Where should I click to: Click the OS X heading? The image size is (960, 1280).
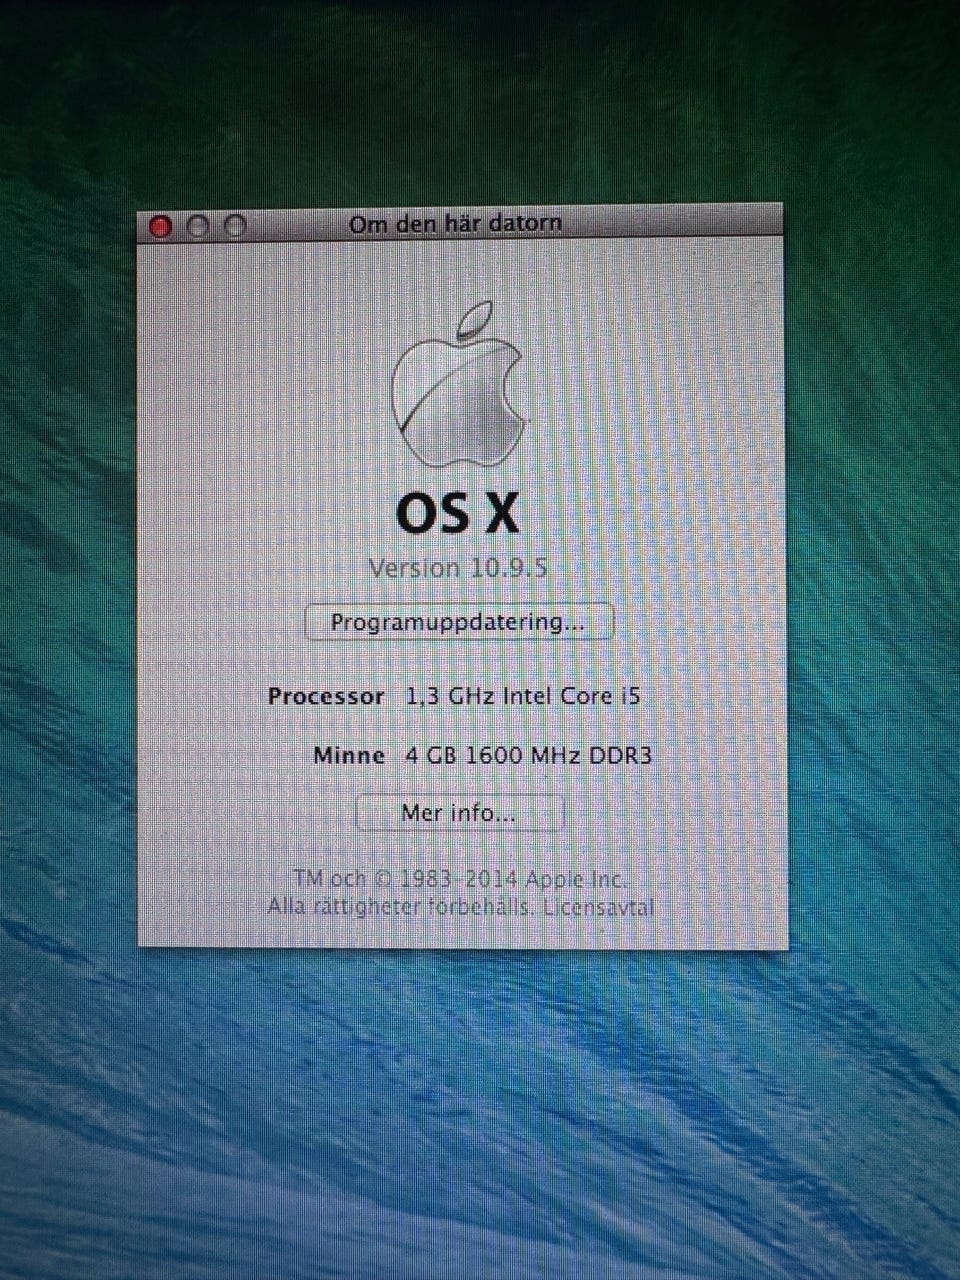[x=458, y=513]
